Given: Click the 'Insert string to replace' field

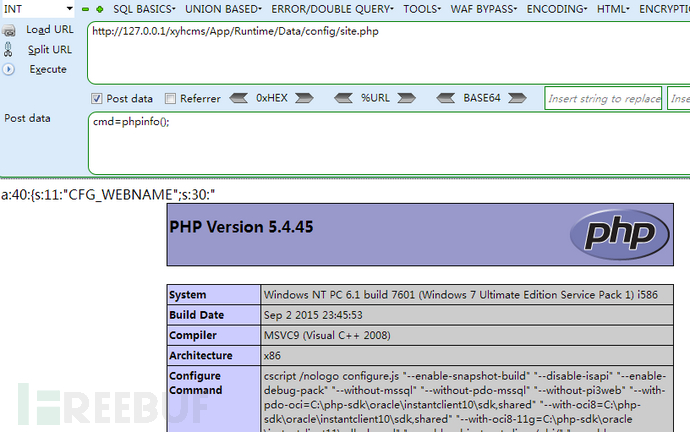Looking at the screenshot, I should coord(603,99).
